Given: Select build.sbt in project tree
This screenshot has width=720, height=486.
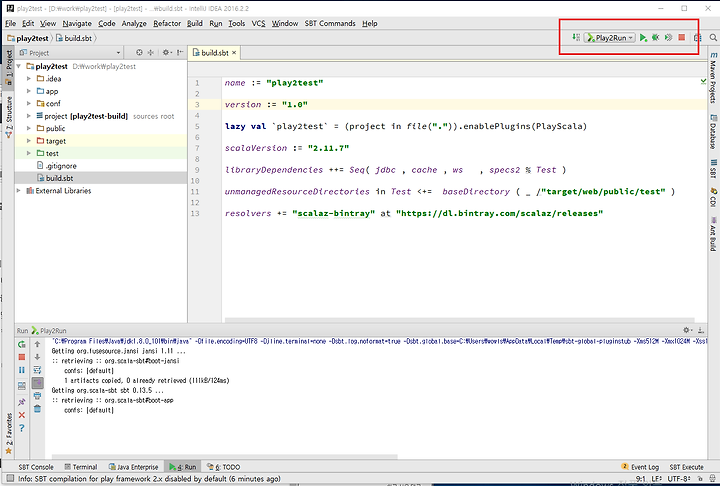Looking at the screenshot, I should coord(101,178).
